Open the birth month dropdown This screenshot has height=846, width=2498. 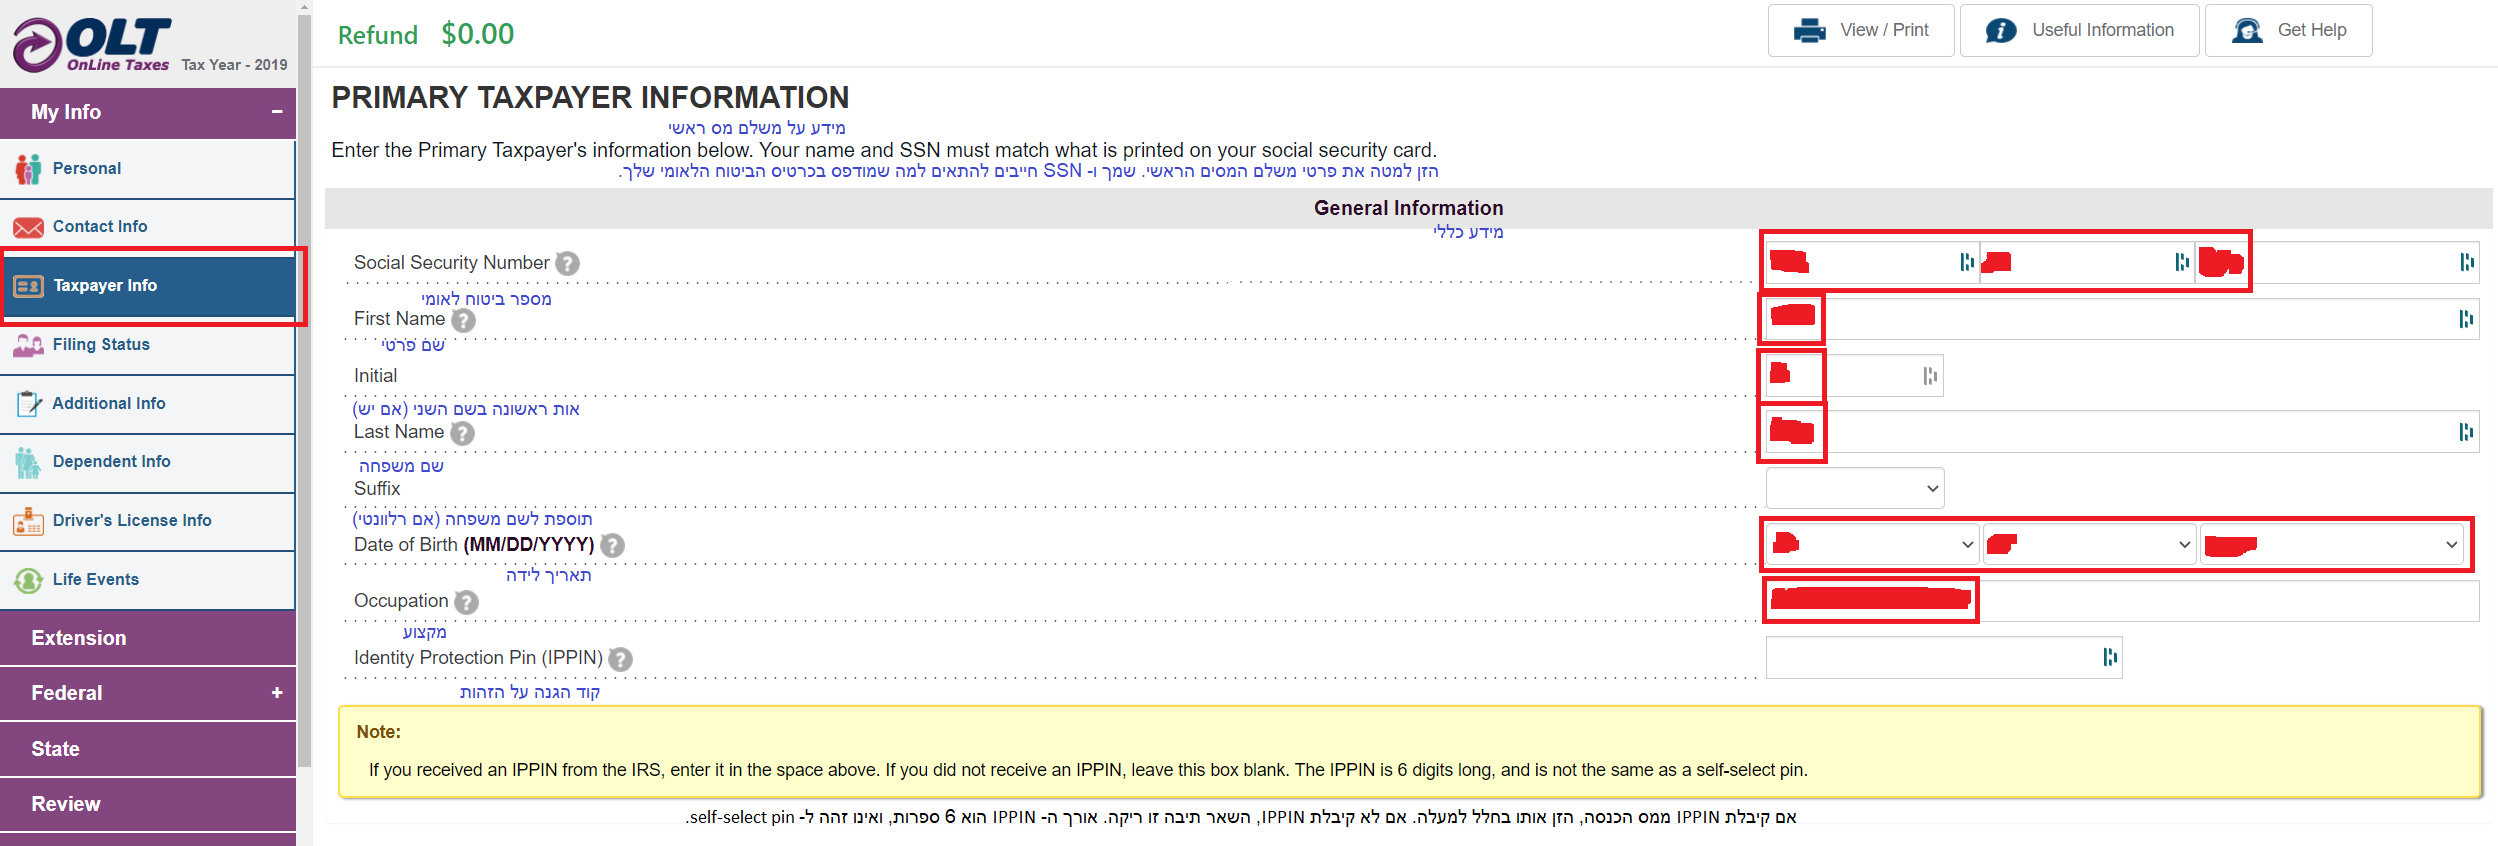pyautogui.click(x=1872, y=544)
